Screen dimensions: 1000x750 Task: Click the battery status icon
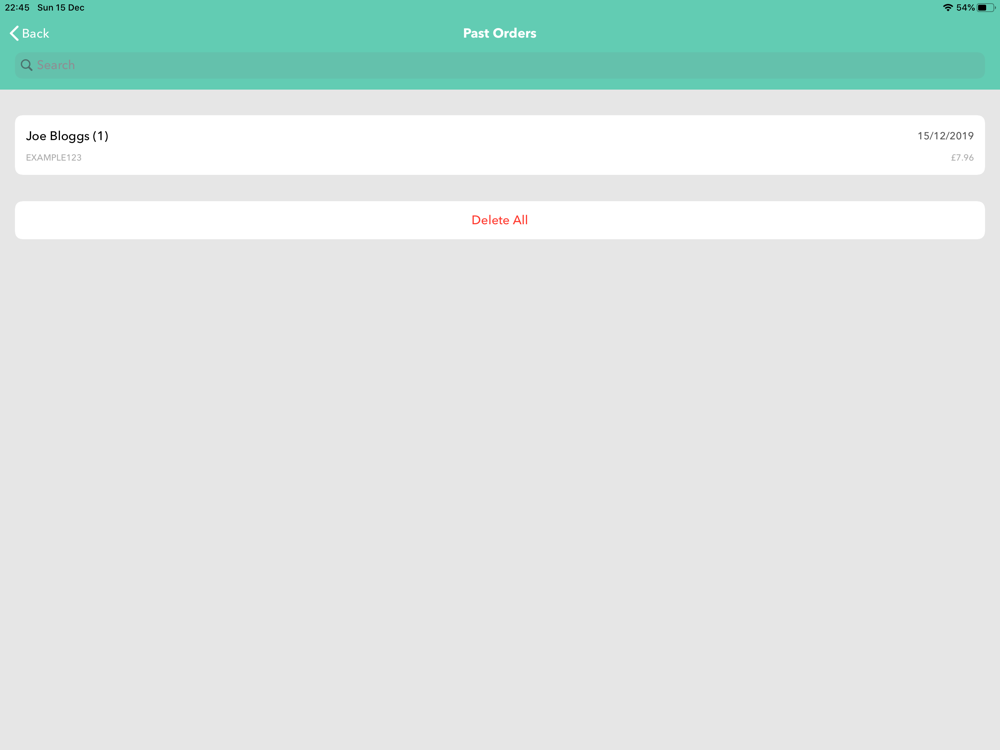(986, 8)
